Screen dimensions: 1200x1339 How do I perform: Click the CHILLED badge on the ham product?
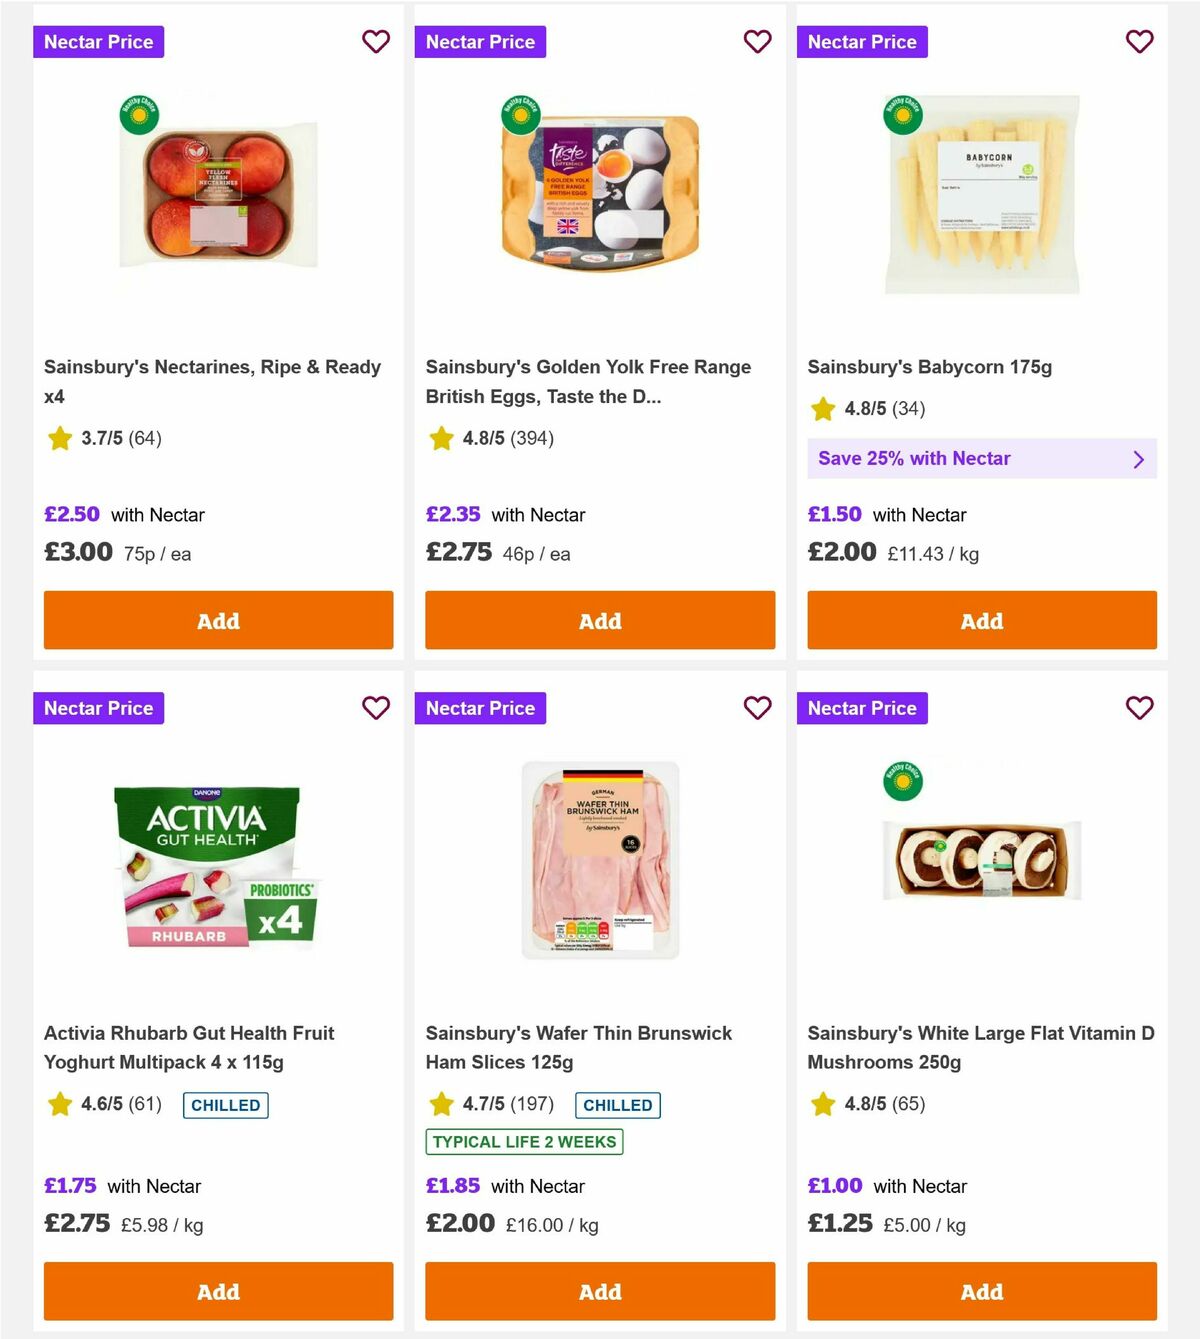pos(618,1105)
